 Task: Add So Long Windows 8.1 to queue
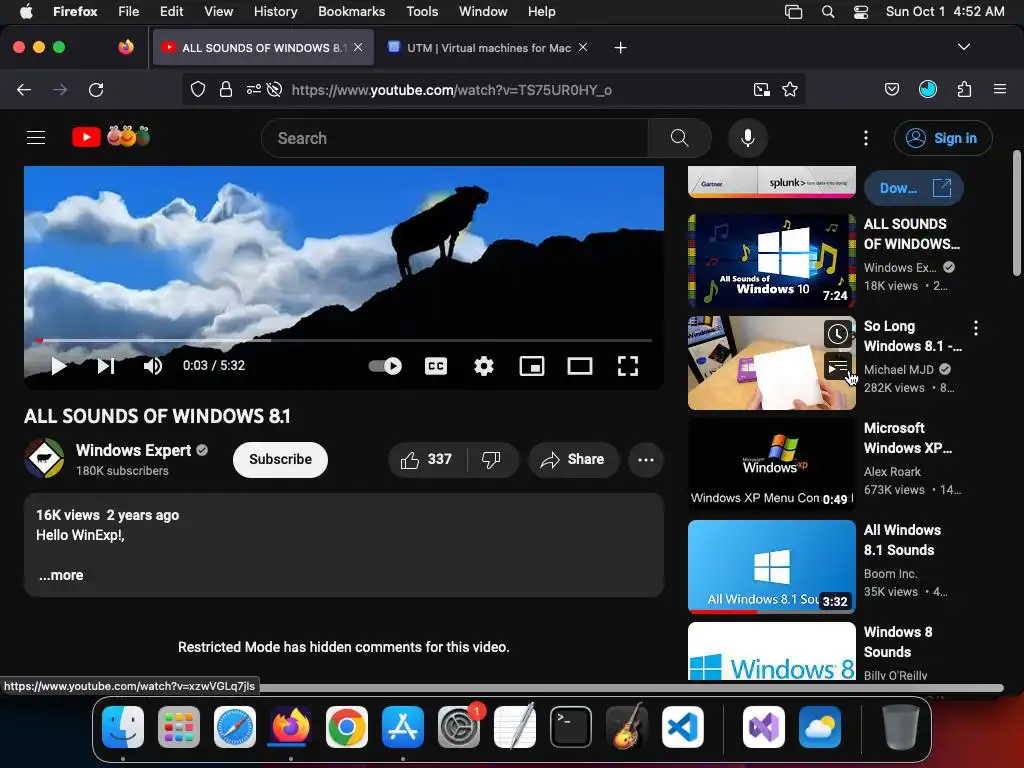[x=838, y=367]
